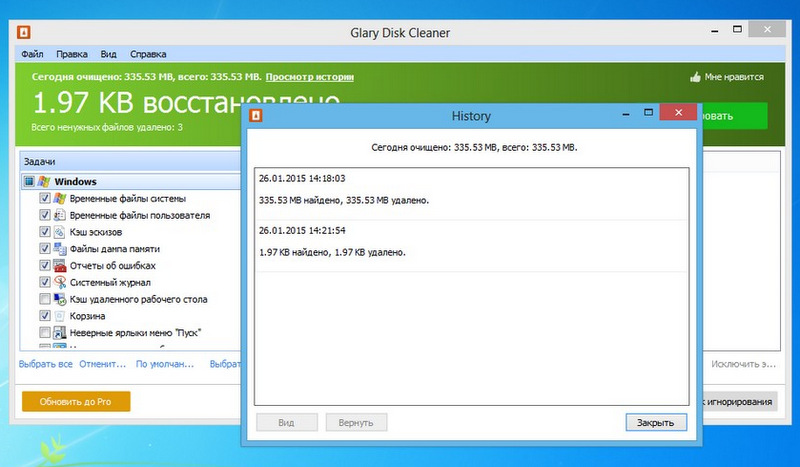Screen dimensions: 800x467
Task: Click the Мне нравится link
Action: tap(734, 77)
